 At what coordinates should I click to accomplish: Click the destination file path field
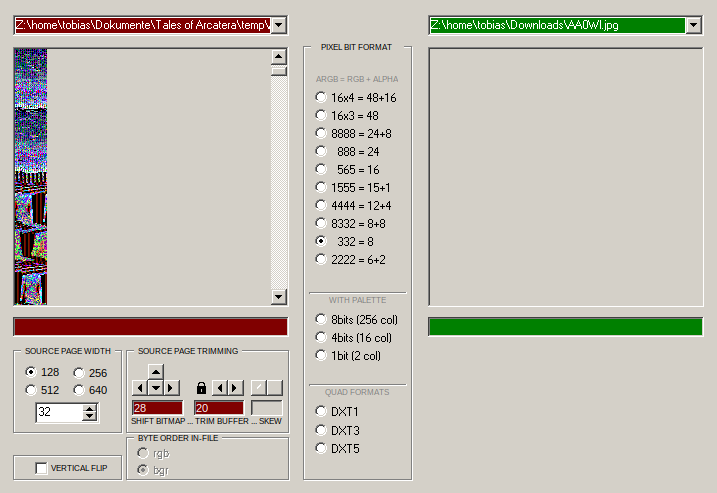point(557,25)
